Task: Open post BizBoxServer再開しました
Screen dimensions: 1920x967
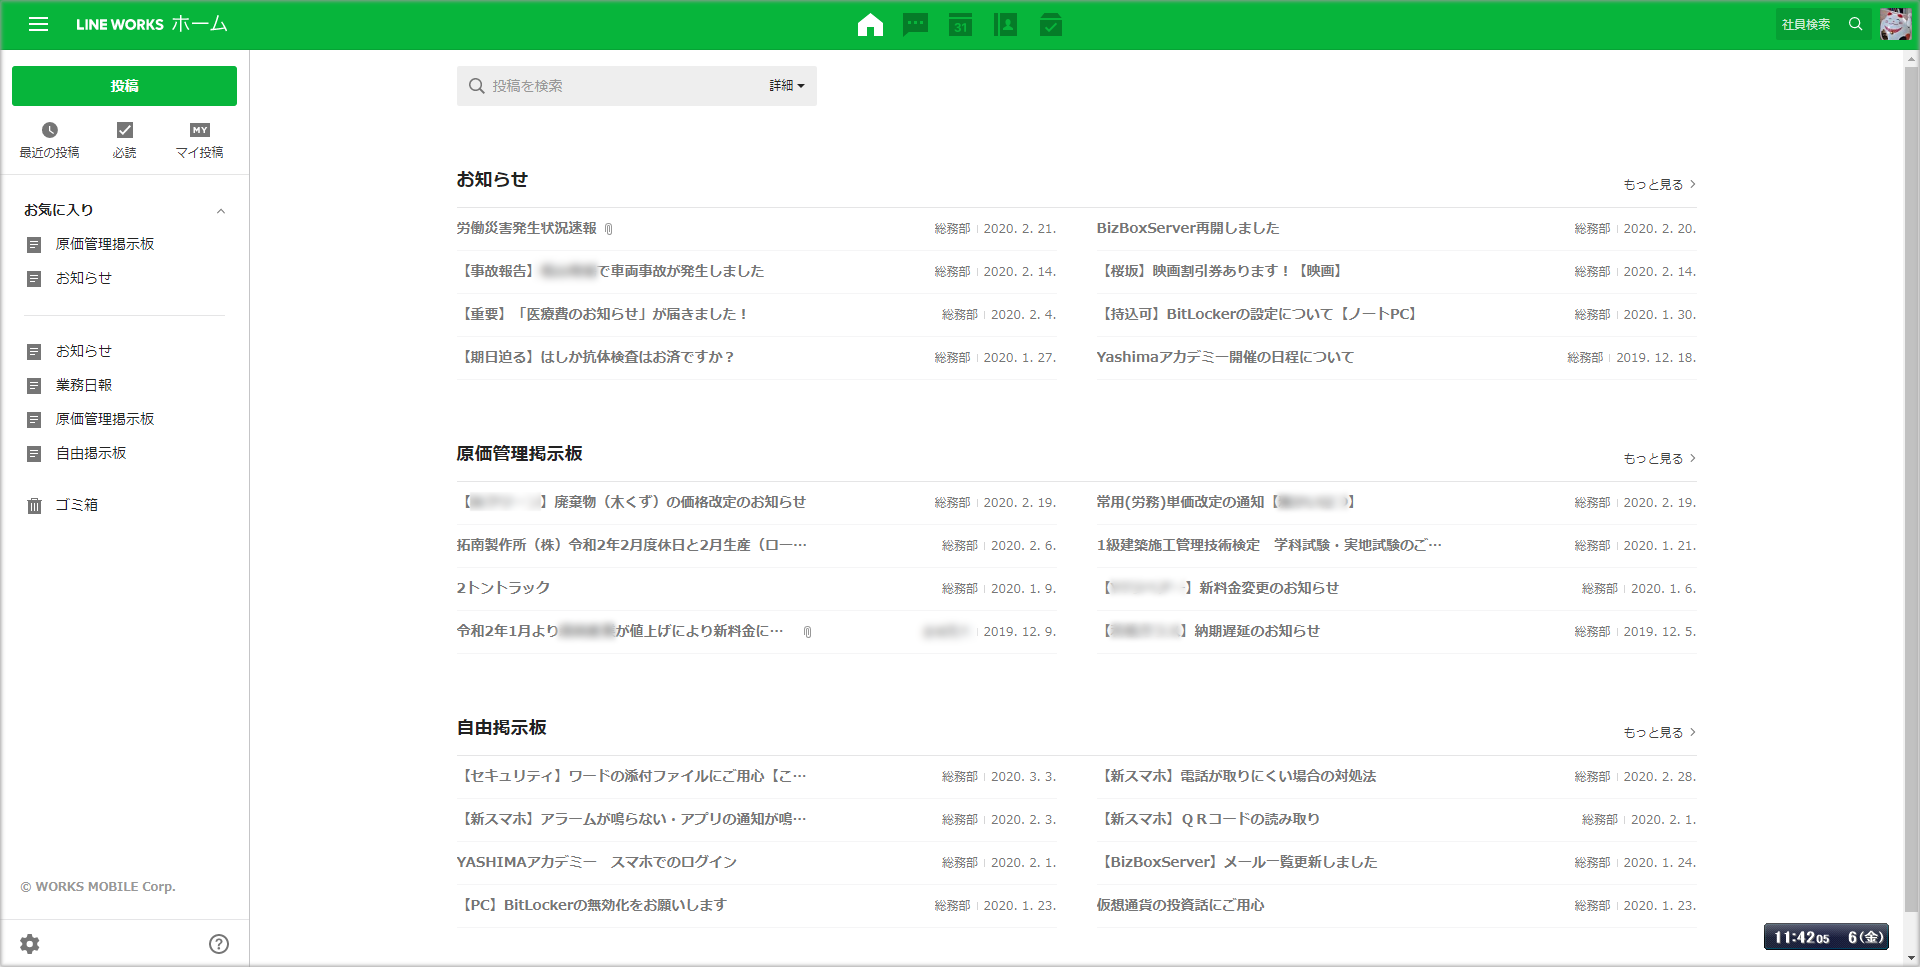Action: point(1187,228)
